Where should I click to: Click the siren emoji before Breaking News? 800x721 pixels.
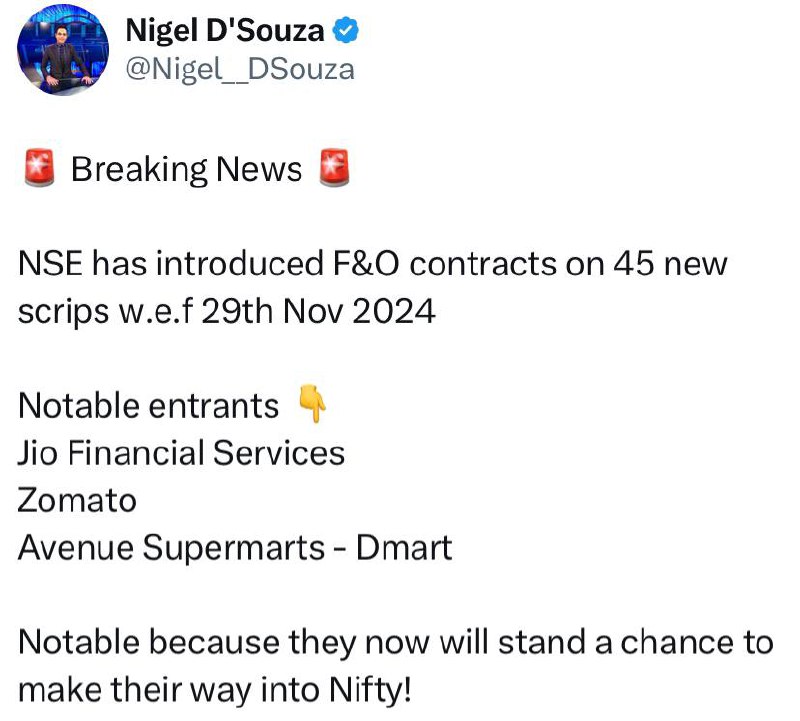(x=39, y=168)
